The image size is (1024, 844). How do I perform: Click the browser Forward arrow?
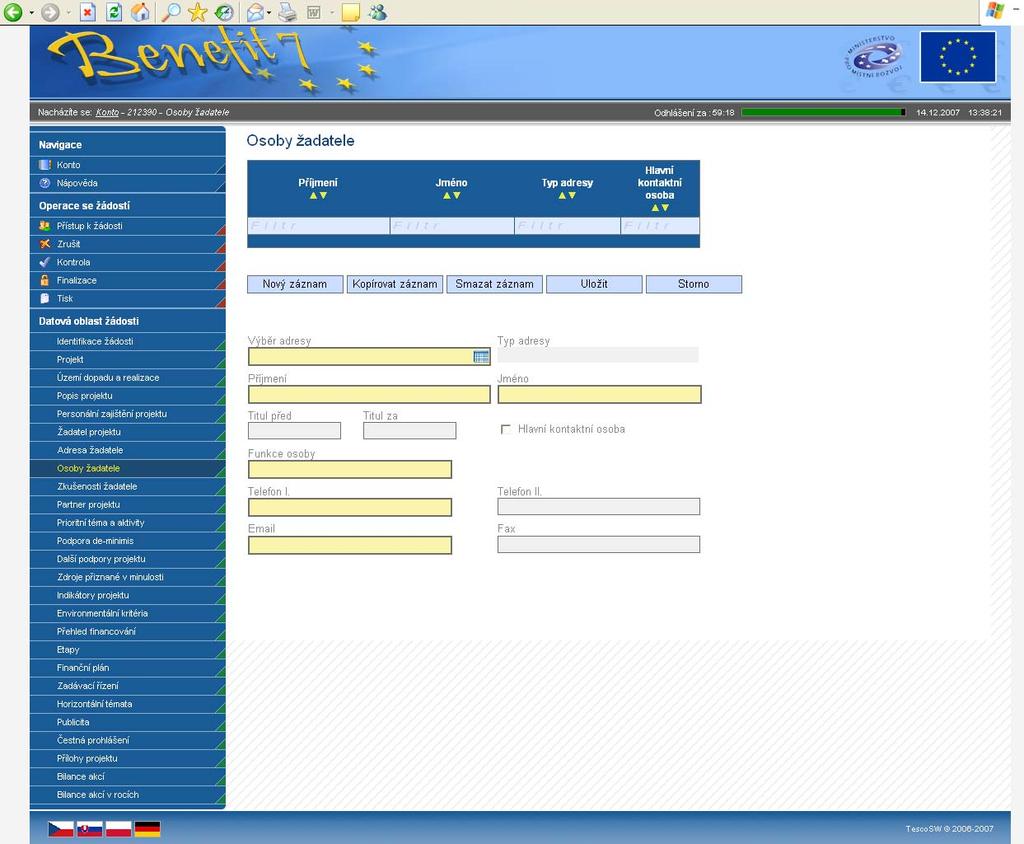(50, 12)
